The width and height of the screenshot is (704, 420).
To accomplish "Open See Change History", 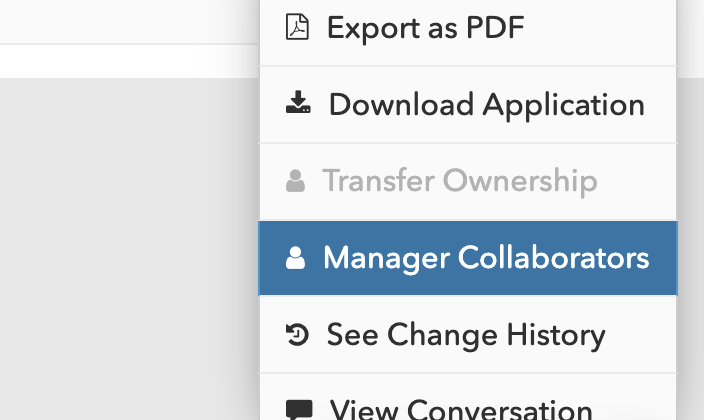I will 467,335.
